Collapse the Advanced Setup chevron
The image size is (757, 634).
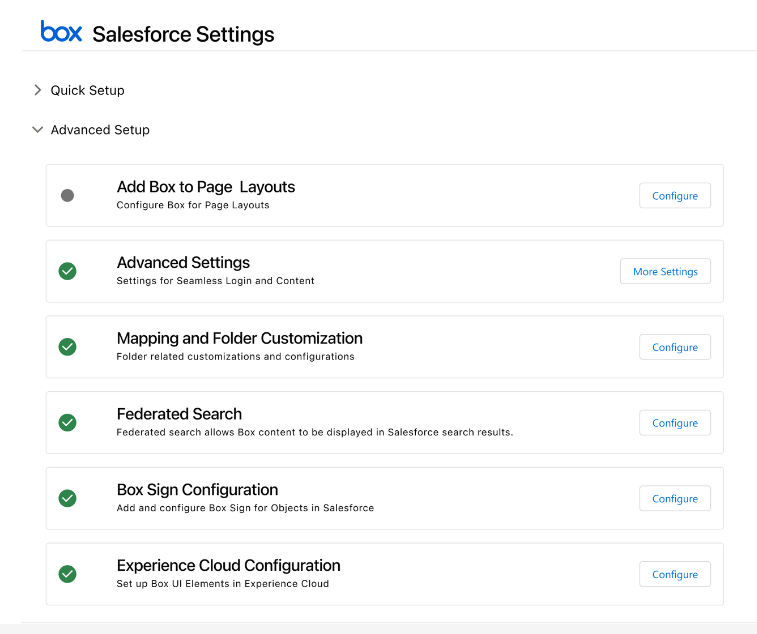[38, 130]
